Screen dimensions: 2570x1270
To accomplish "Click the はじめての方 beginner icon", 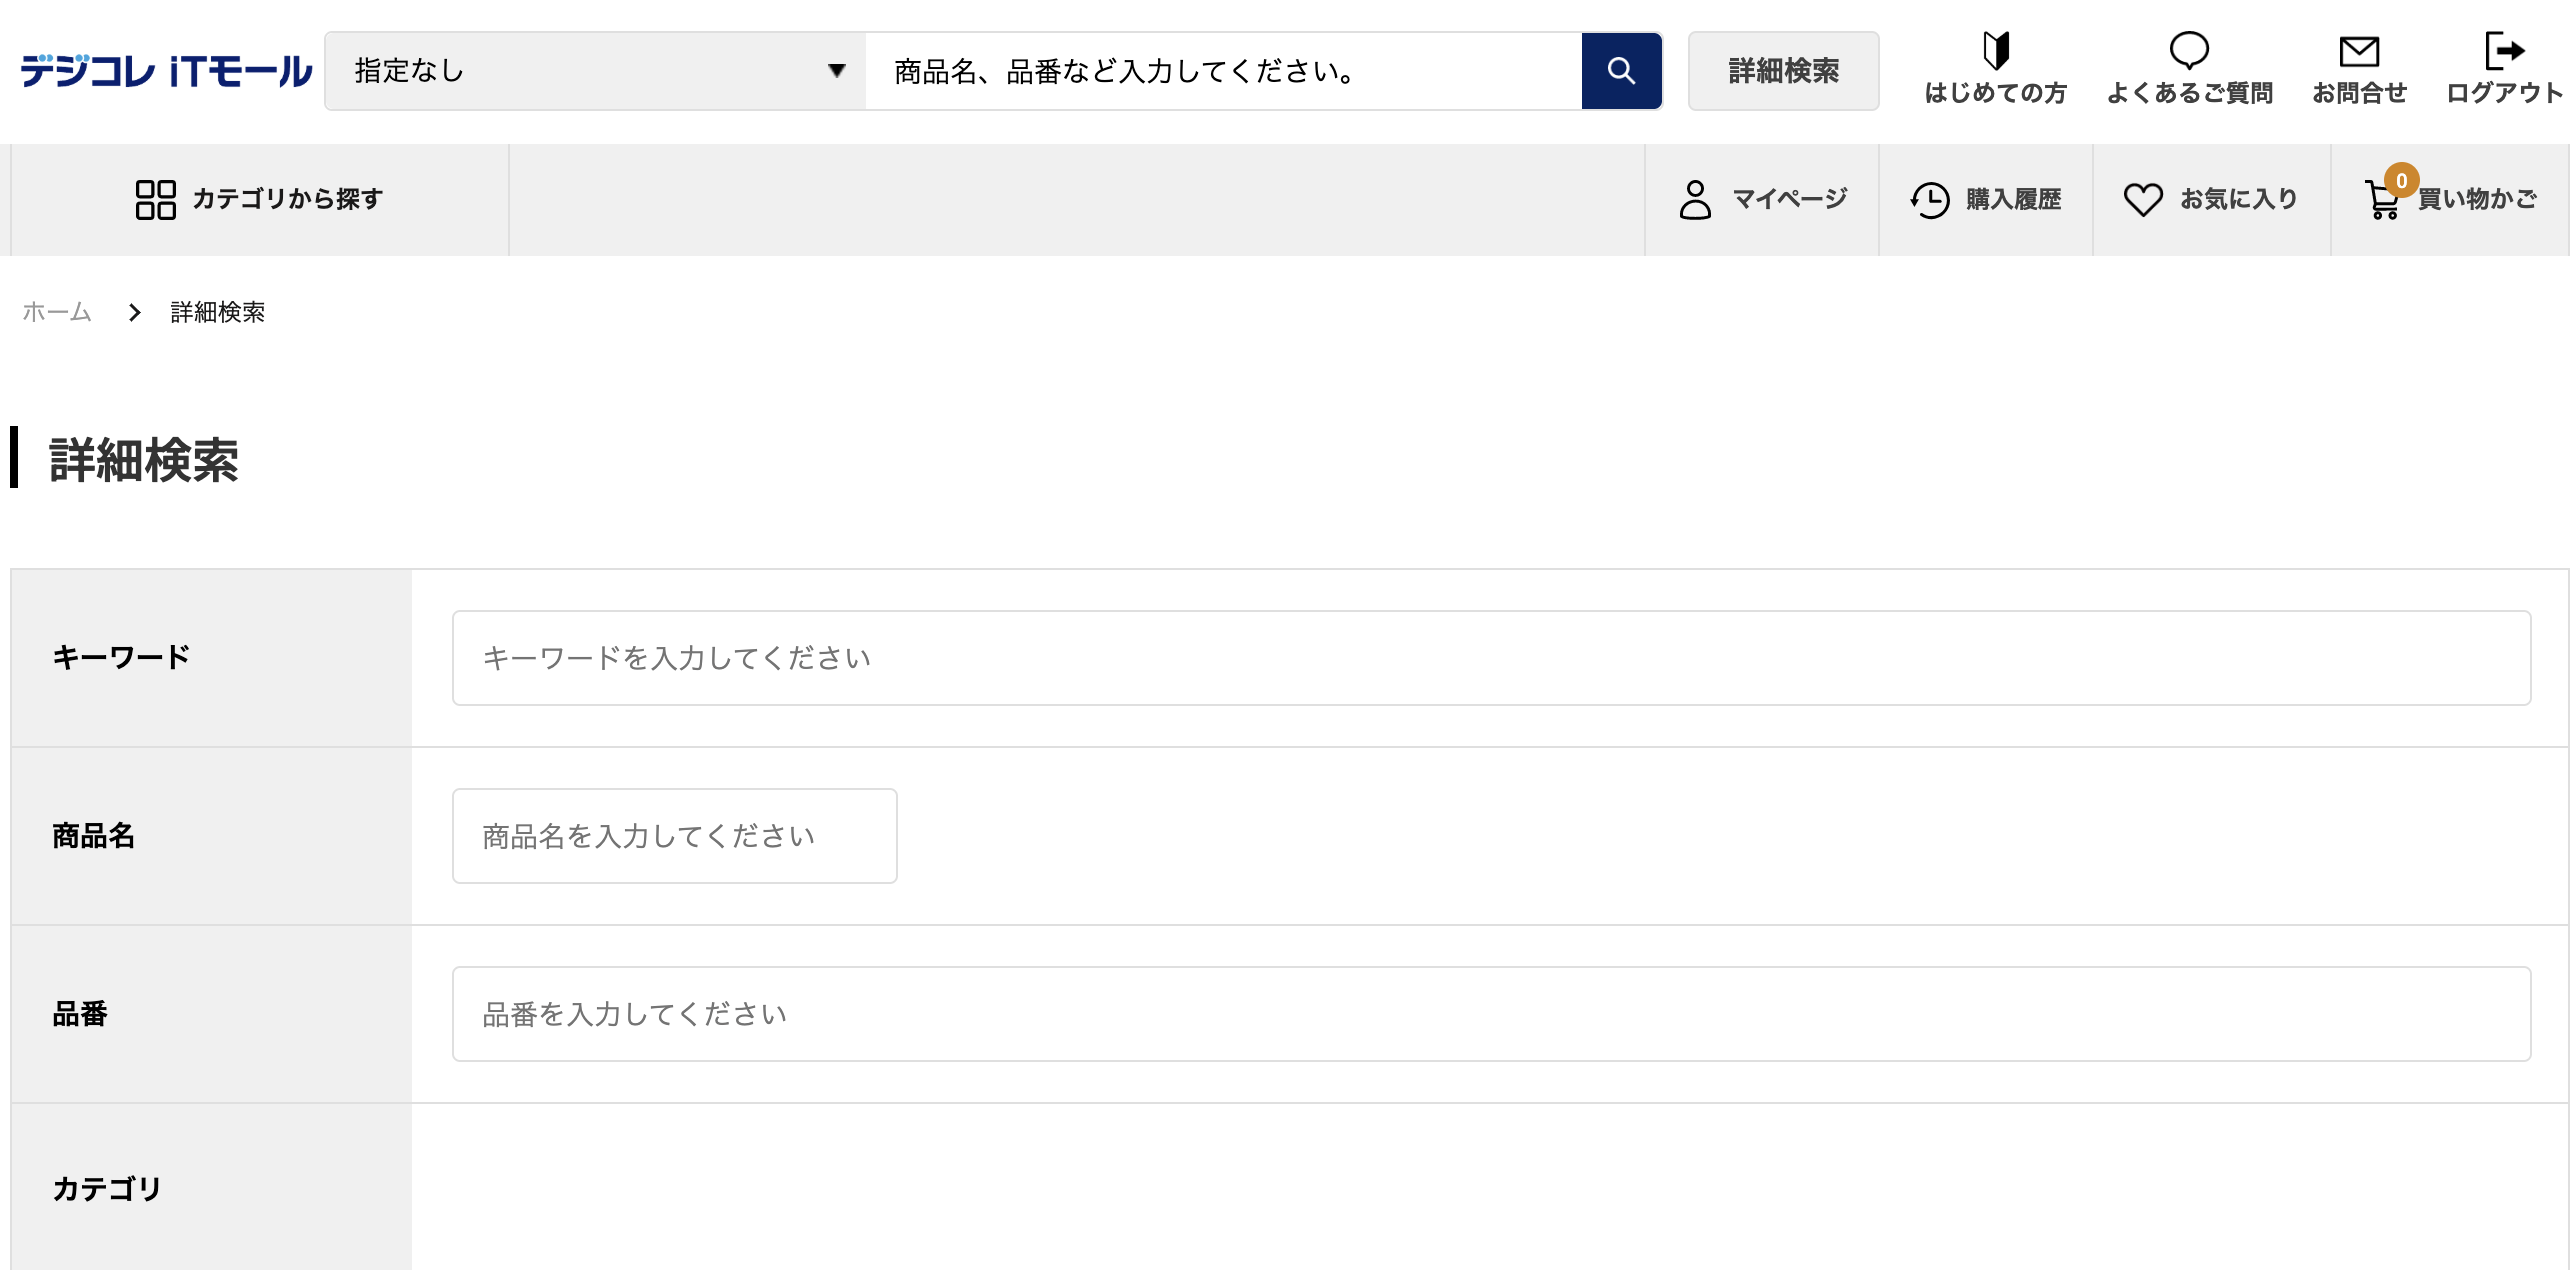I will click(x=1994, y=52).
